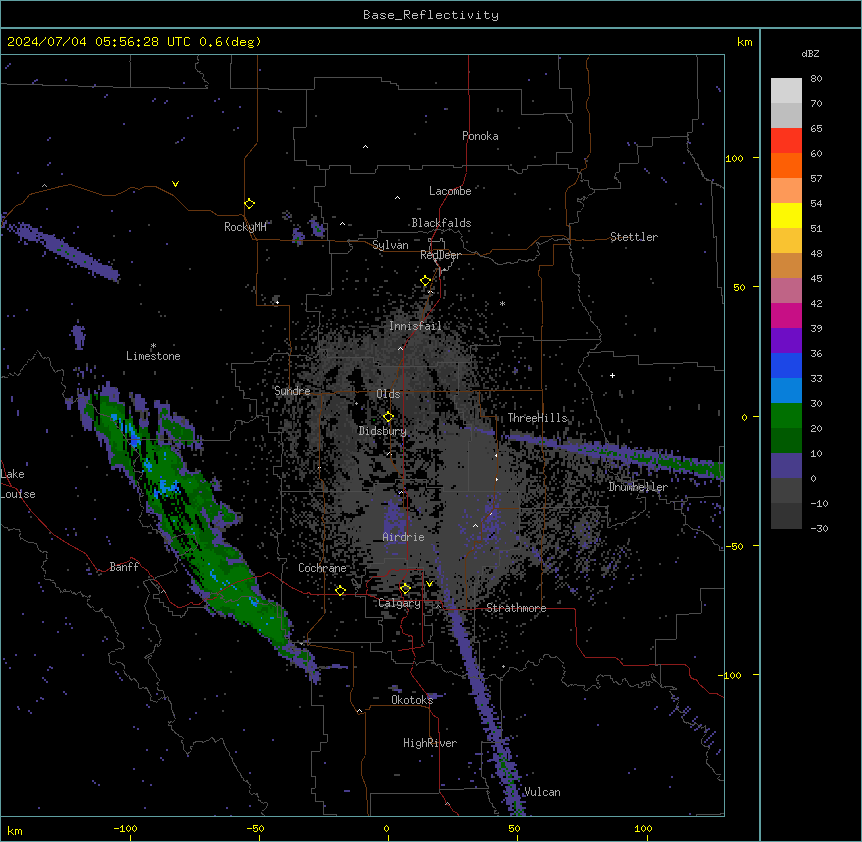Click the white plus marker east of ThreeHills
Image resolution: width=862 pixels, height=842 pixels.
coord(612,375)
